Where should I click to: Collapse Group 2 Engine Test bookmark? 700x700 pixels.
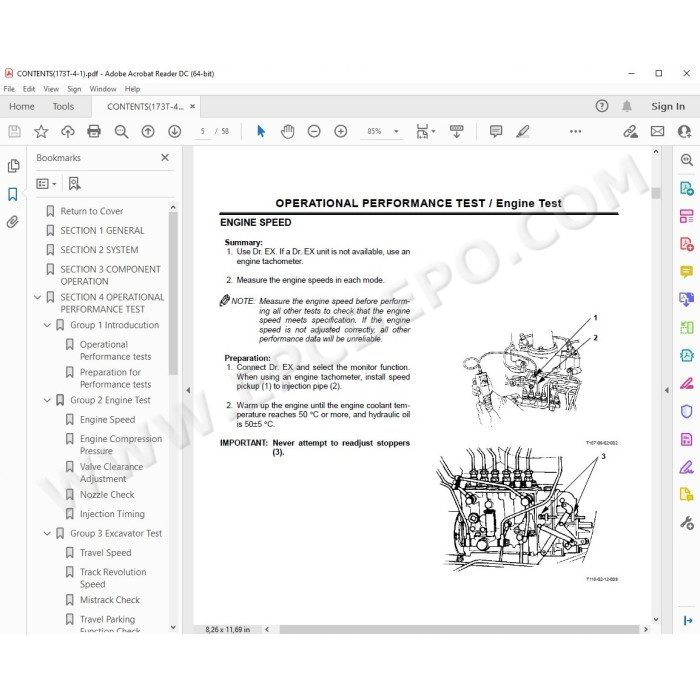point(47,400)
